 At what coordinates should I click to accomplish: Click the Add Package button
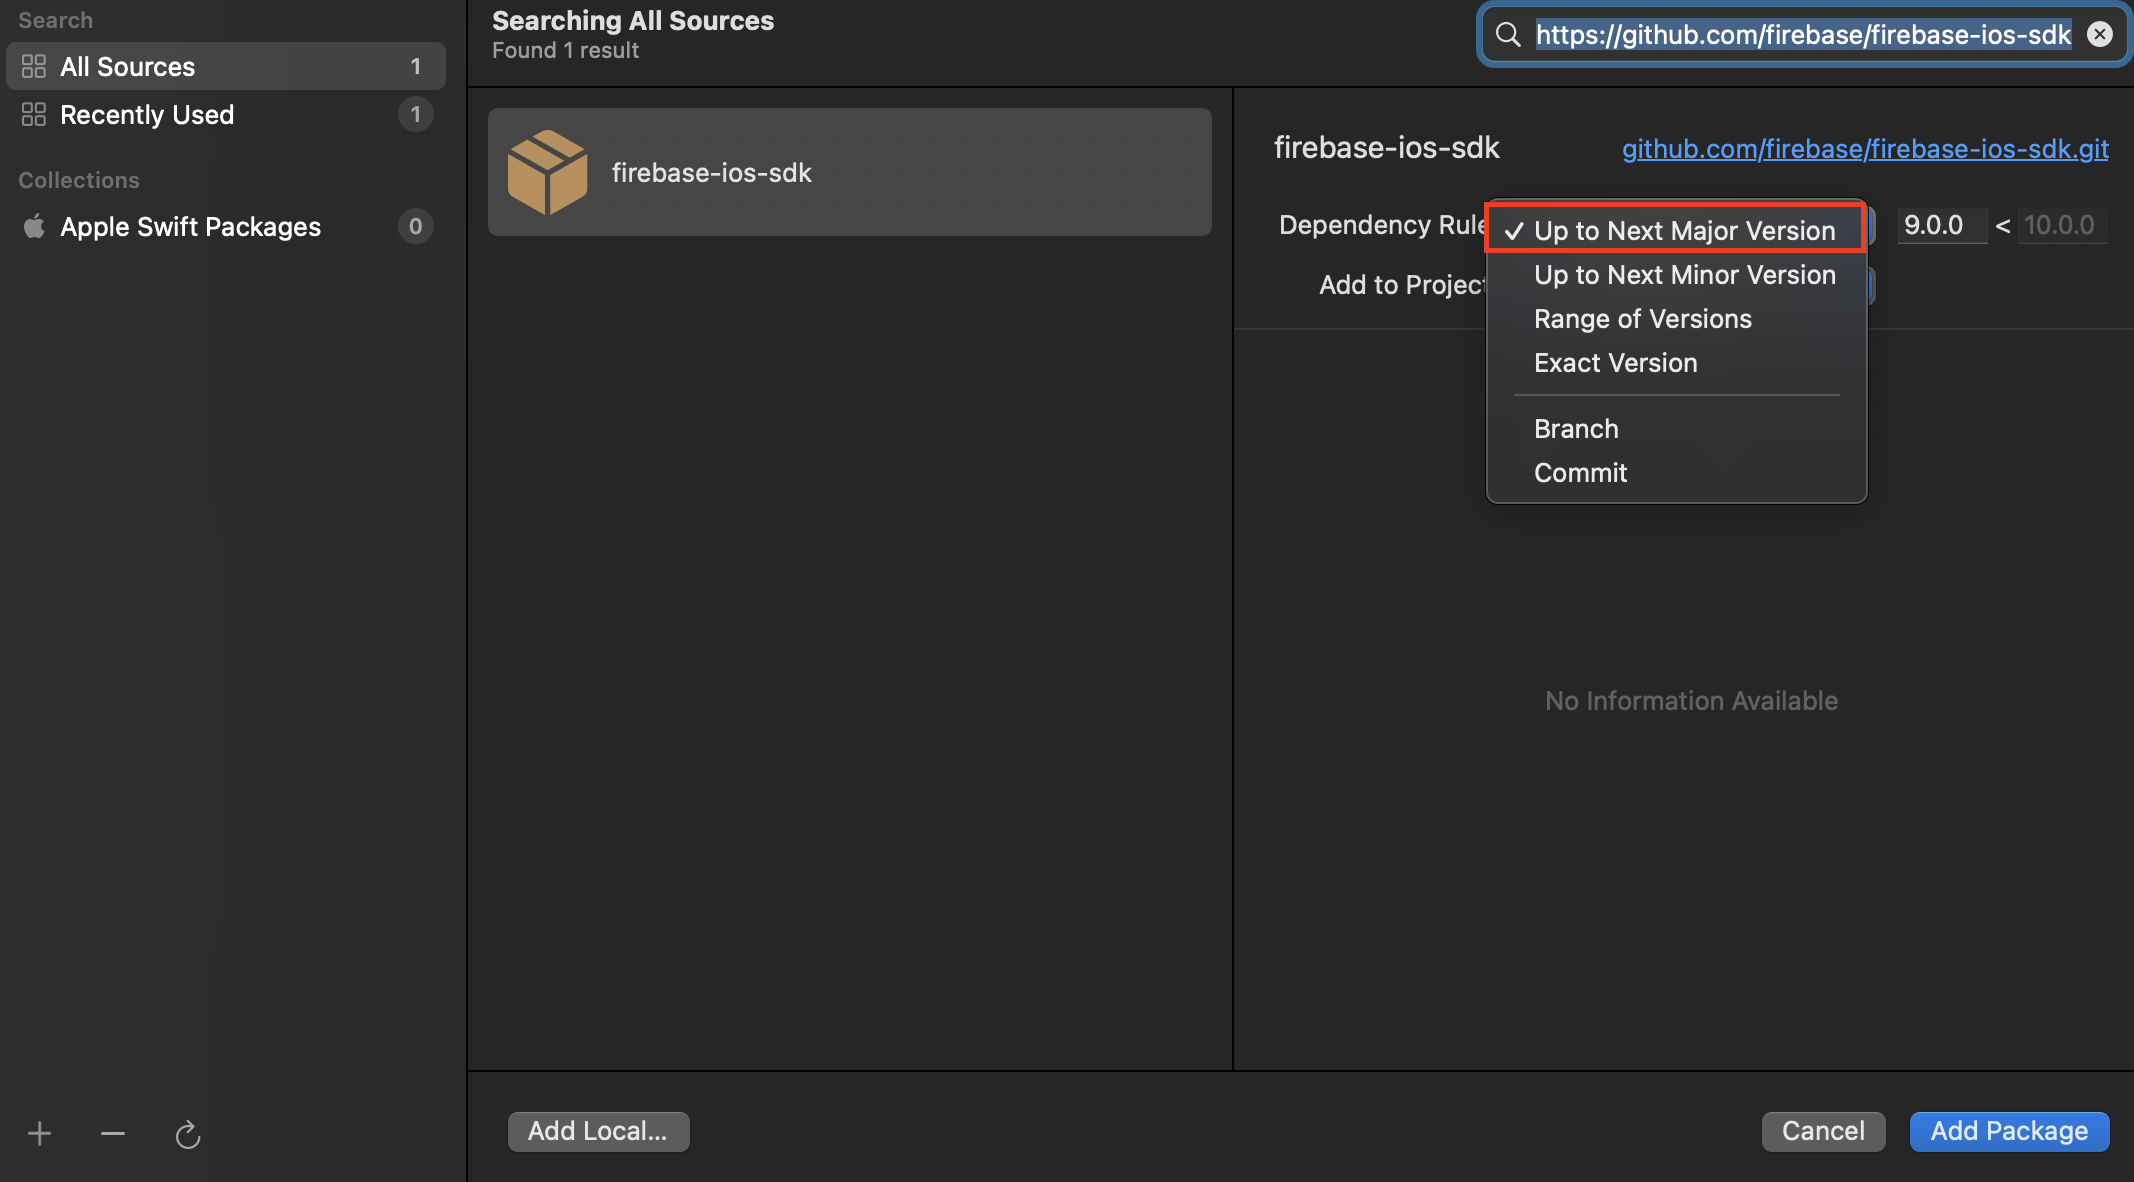(2009, 1131)
